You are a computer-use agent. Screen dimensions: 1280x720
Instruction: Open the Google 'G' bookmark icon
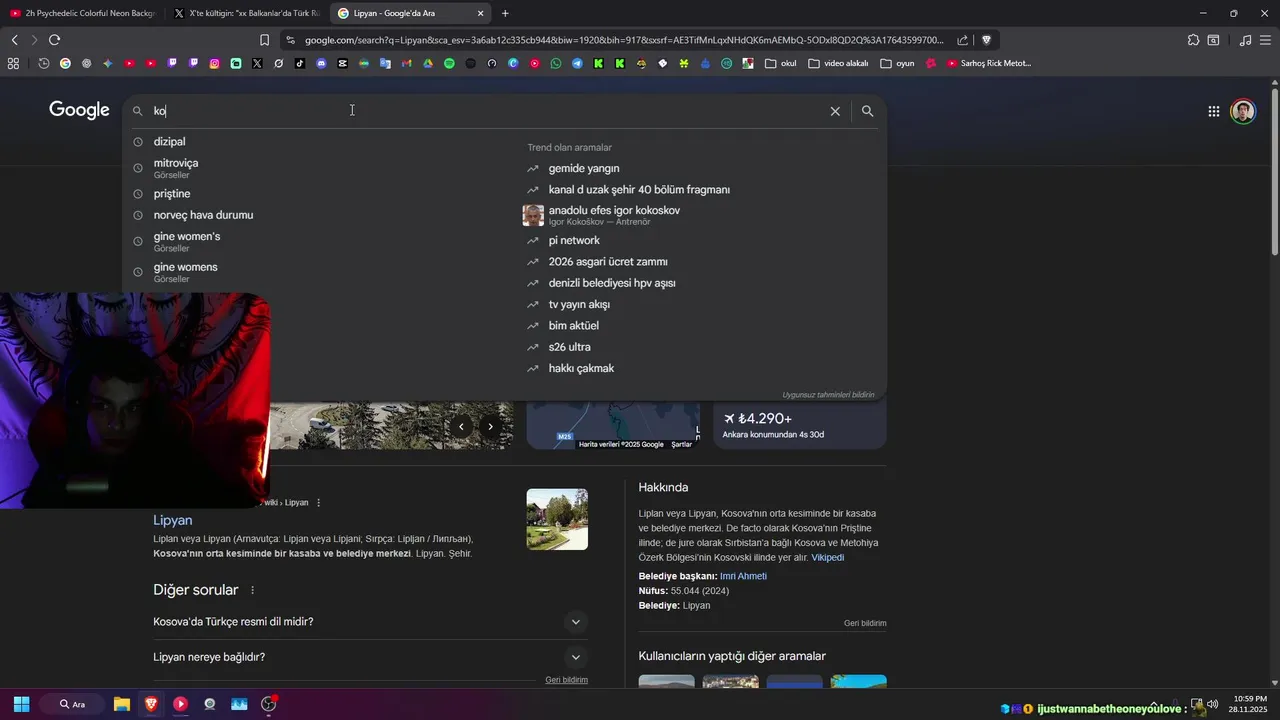(65, 63)
